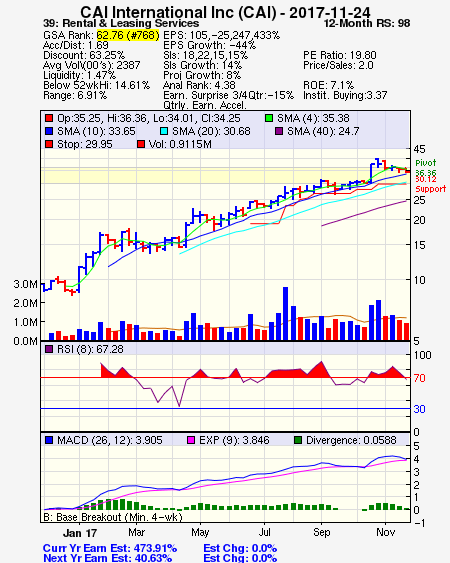Click the 'EXP (9): 3.846' readout
450x563 pixels.
234,440
